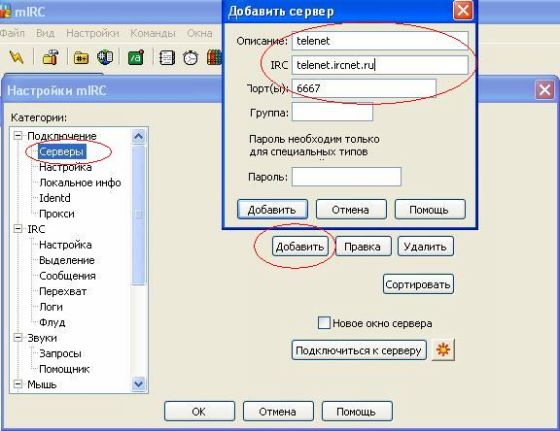Open the green /a aliases editor icon
Screen dimensions: 560x431
[136, 57]
